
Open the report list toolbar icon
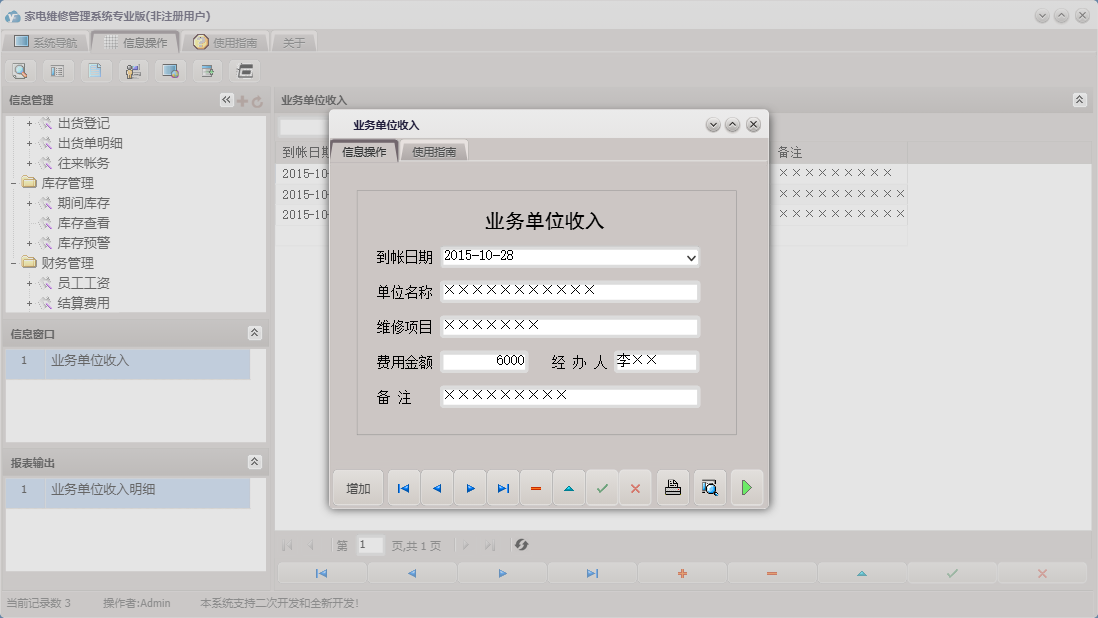57,70
